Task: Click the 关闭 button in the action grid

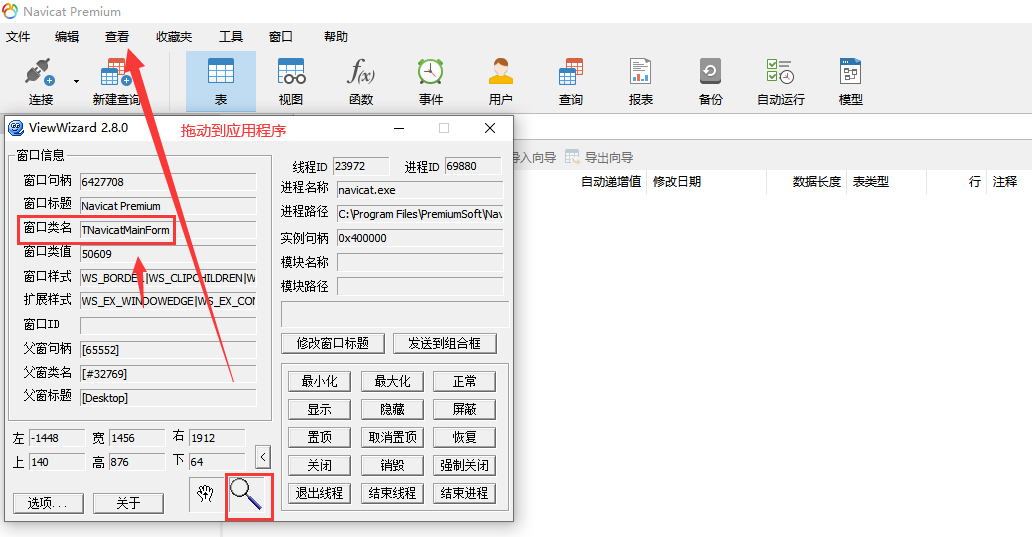Action: point(319,465)
